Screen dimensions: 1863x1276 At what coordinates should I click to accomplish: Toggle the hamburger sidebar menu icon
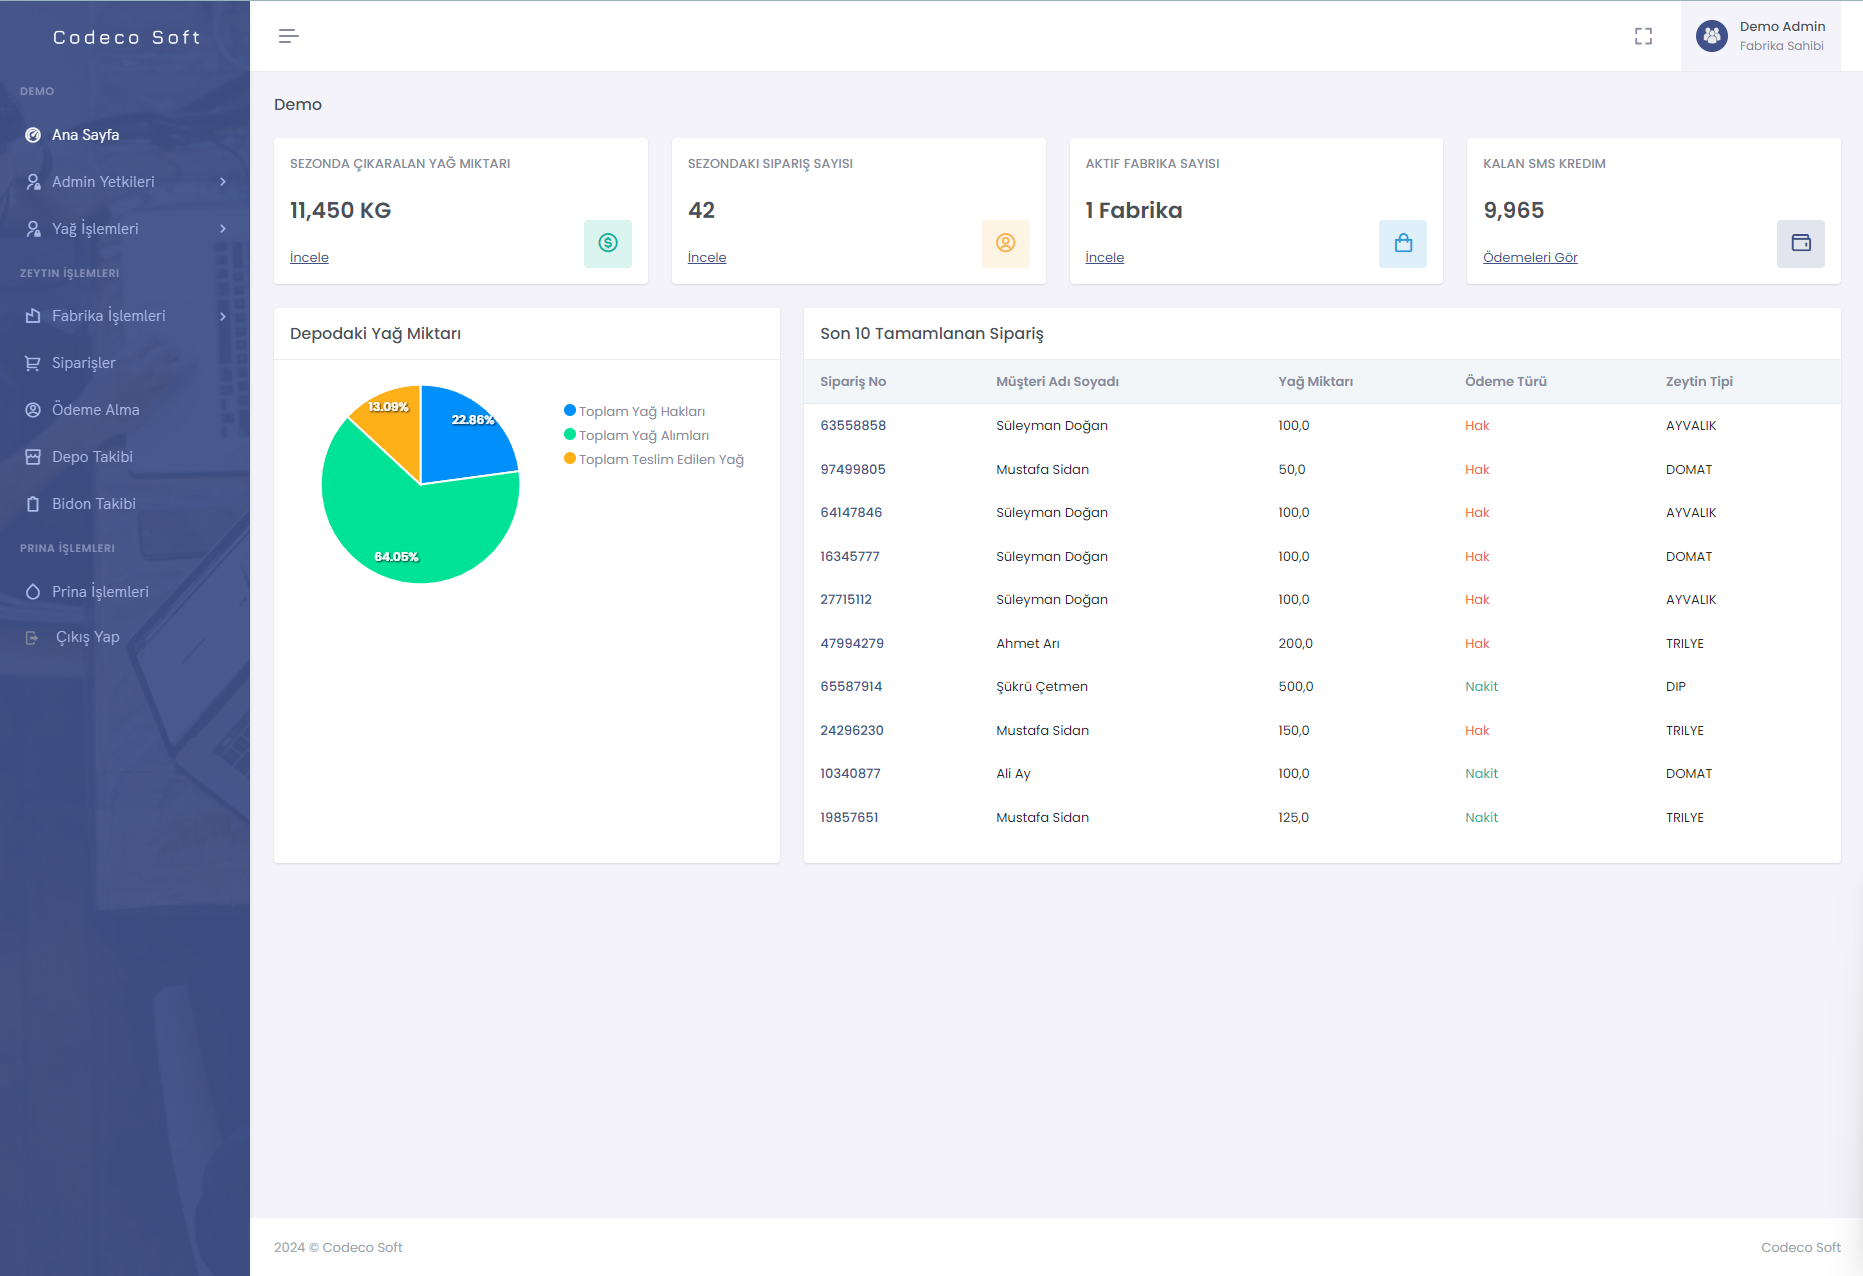288,36
